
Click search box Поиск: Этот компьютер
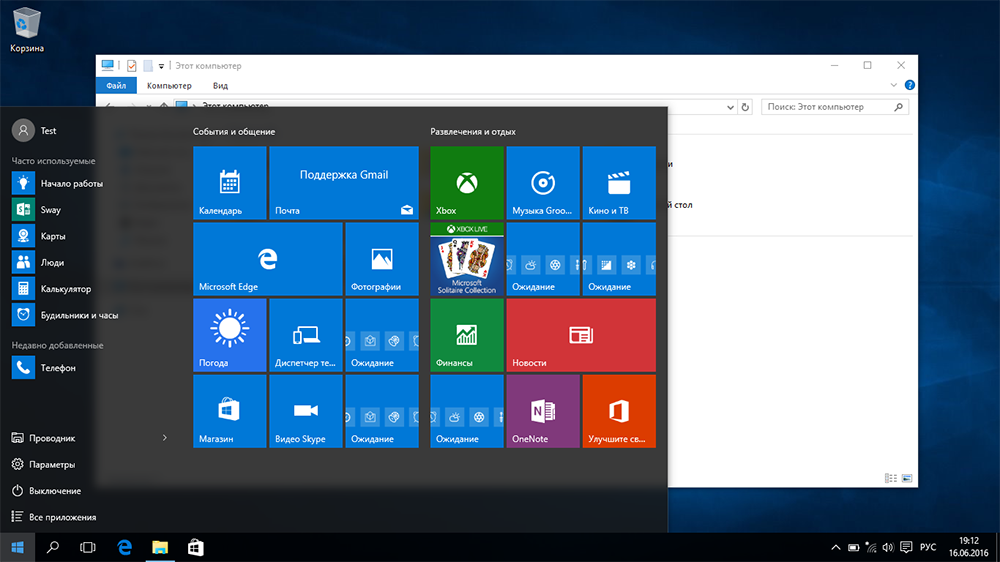click(835, 107)
